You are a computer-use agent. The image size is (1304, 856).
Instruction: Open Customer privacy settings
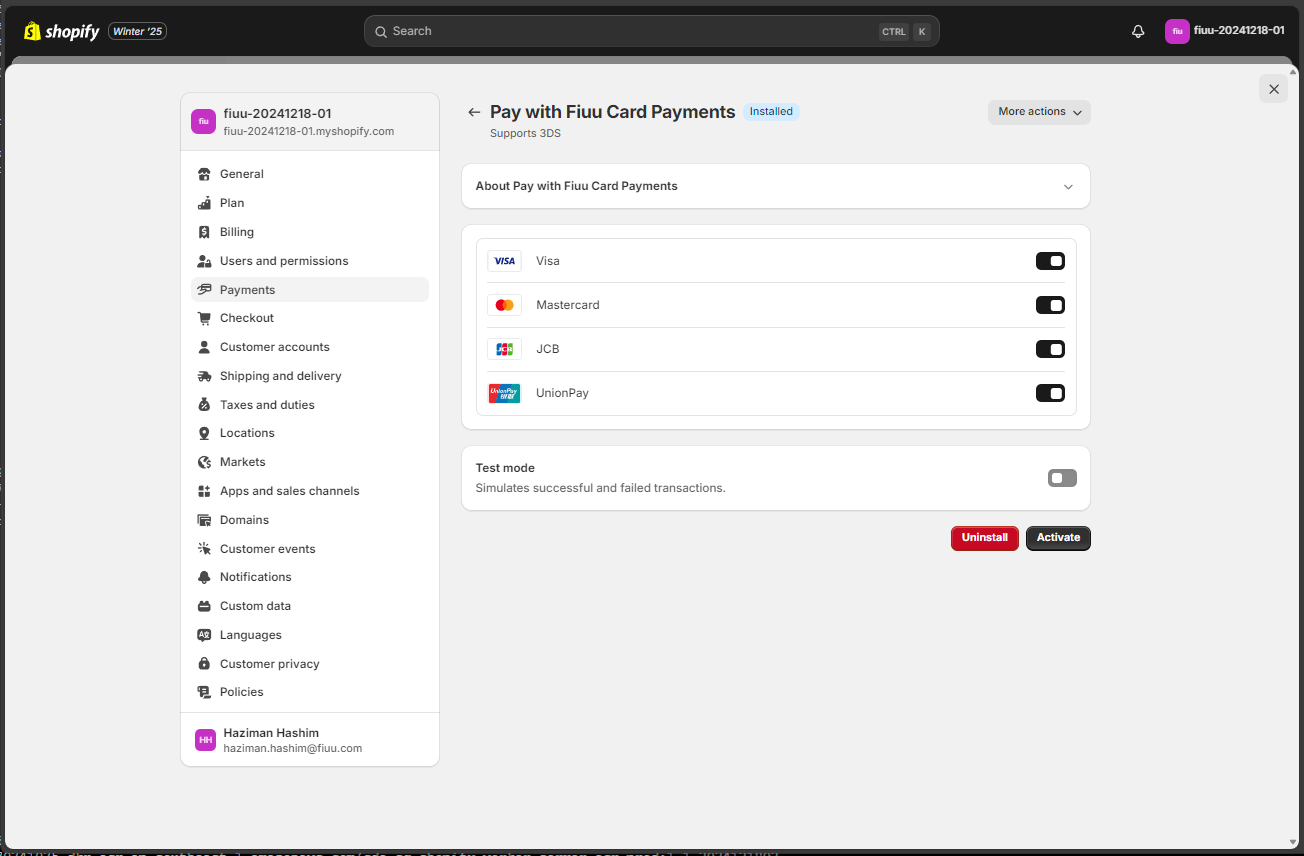[x=310, y=664]
